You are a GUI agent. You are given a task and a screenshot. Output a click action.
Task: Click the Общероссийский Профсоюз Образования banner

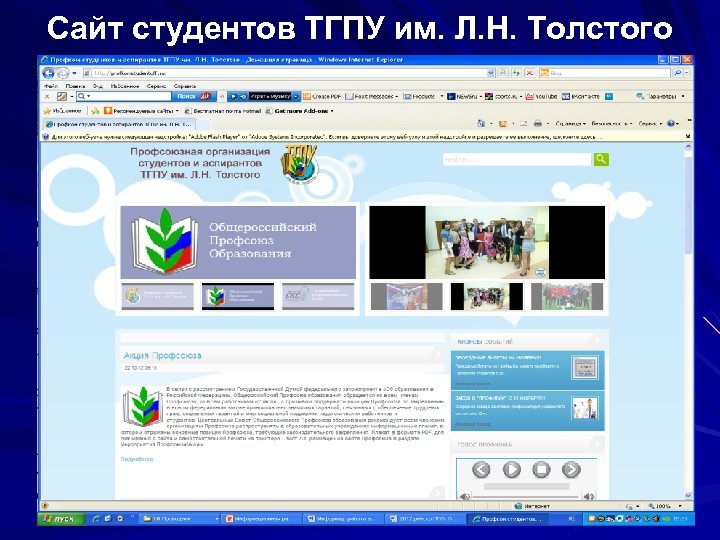tap(238, 242)
